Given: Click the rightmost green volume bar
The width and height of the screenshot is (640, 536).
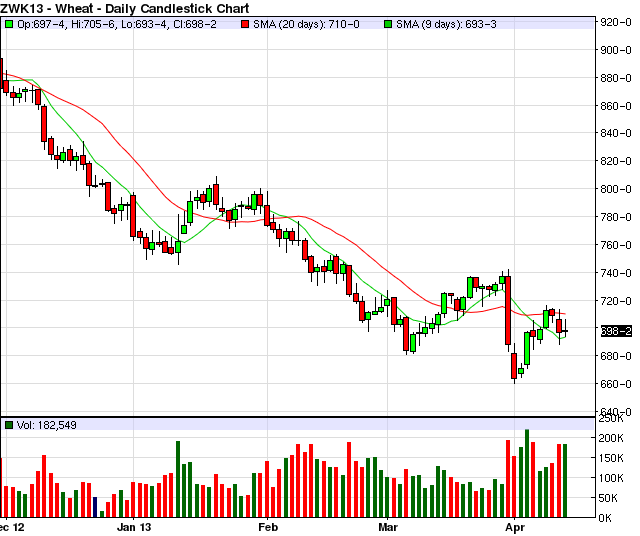Looking at the screenshot, I should [x=565, y=481].
